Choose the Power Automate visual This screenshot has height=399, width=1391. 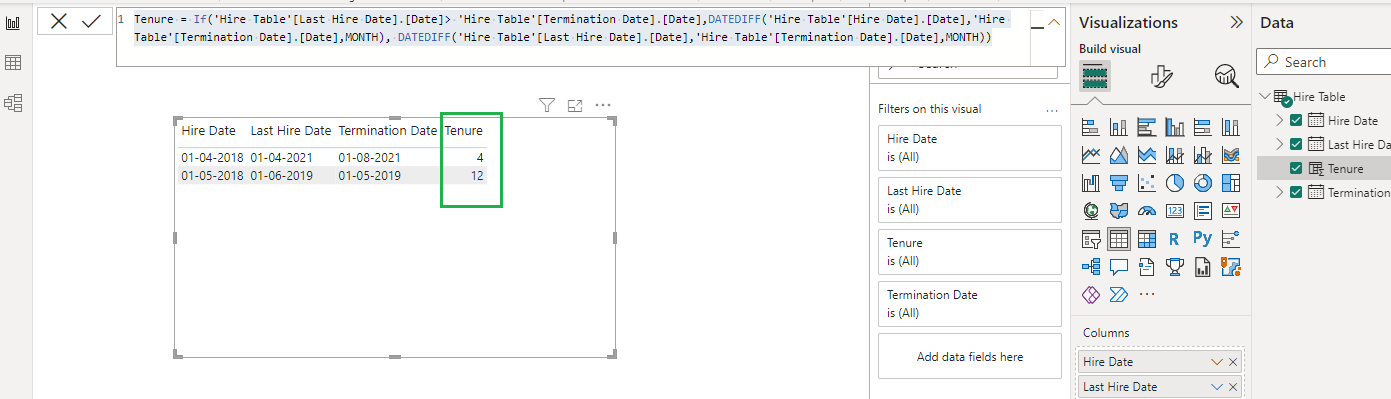pos(1119,295)
